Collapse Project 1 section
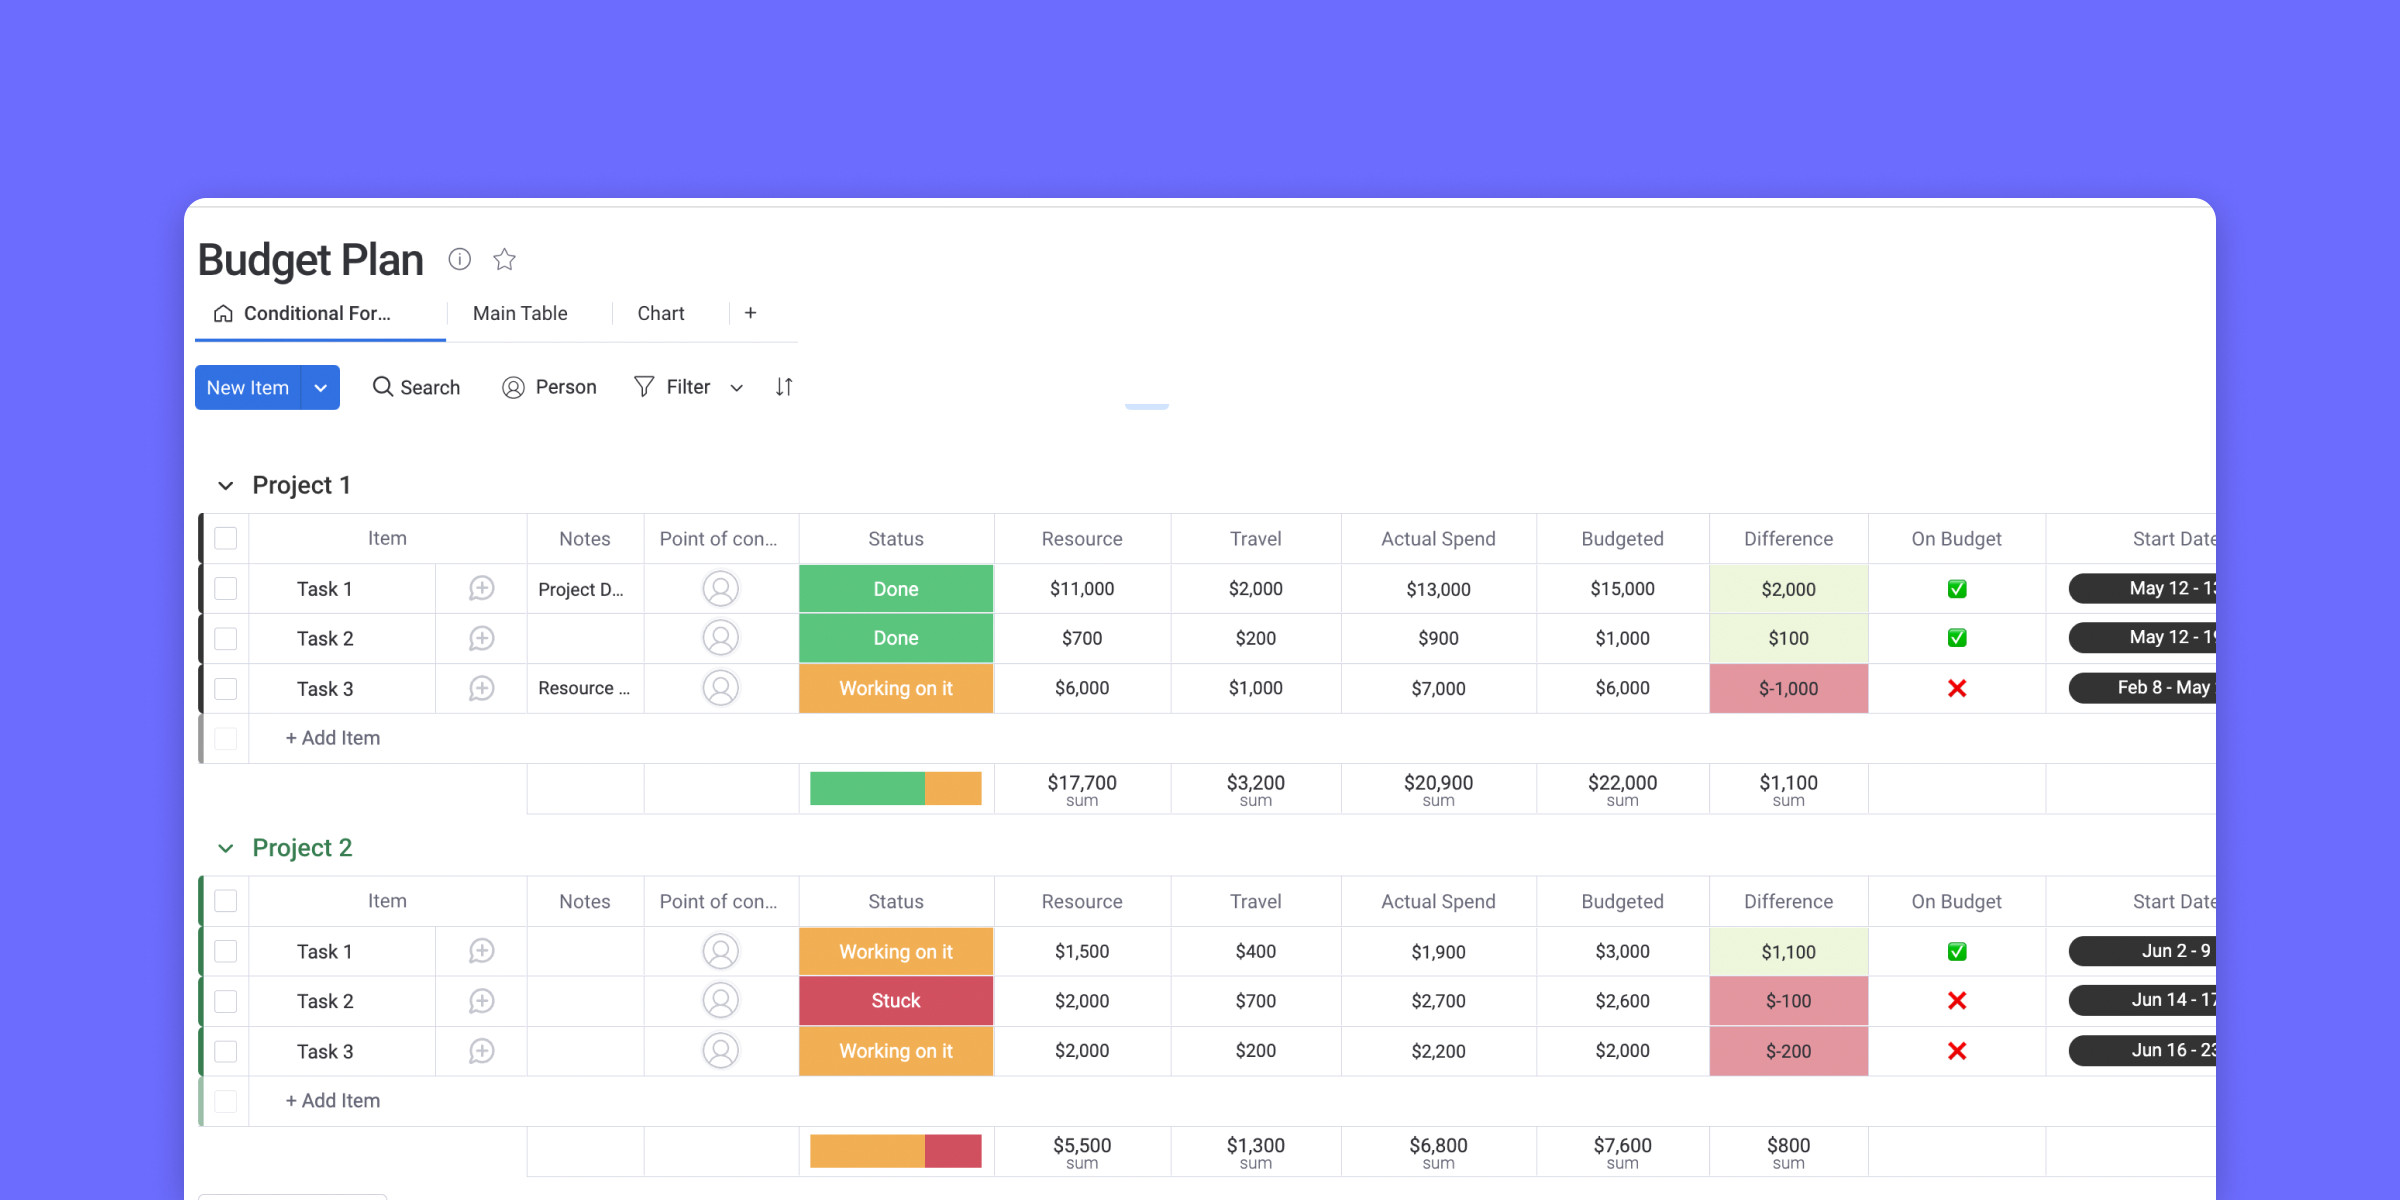Image resolution: width=2400 pixels, height=1200 pixels. pos(225,485)
